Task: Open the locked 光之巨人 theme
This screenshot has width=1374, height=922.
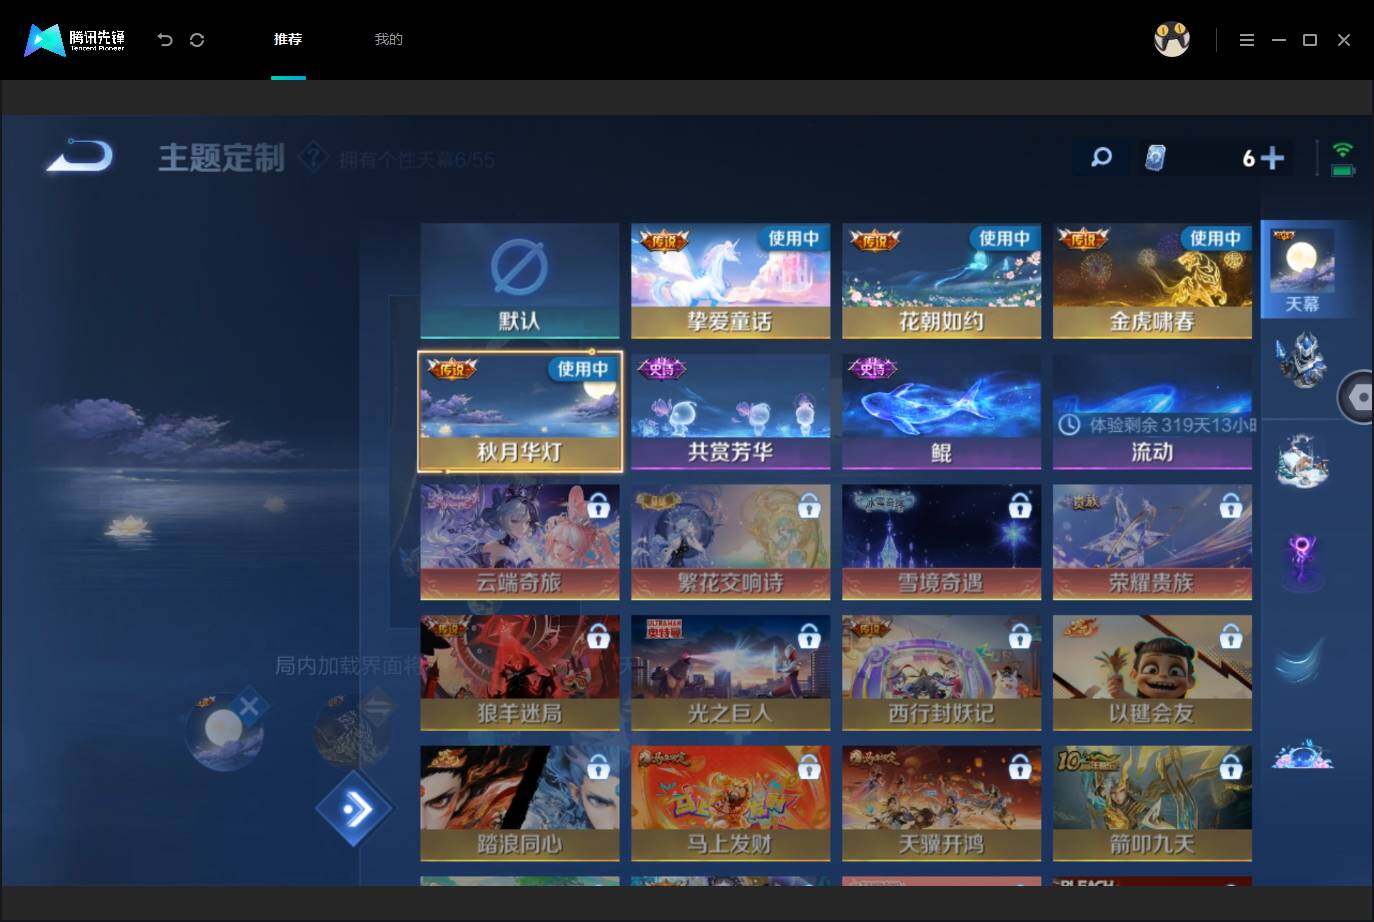Action: (x=730, y=673)
